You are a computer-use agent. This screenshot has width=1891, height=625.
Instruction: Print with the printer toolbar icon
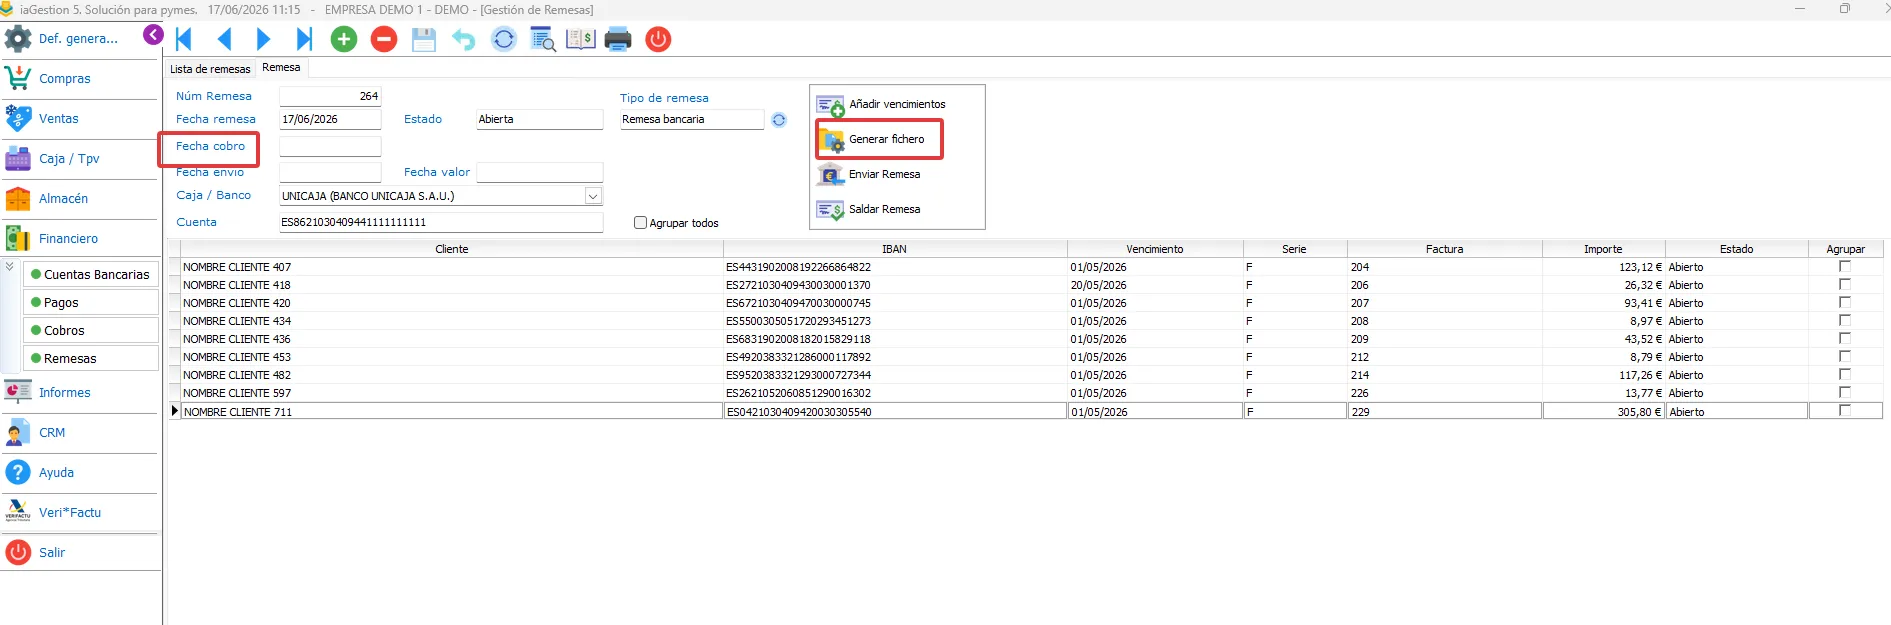618,39
